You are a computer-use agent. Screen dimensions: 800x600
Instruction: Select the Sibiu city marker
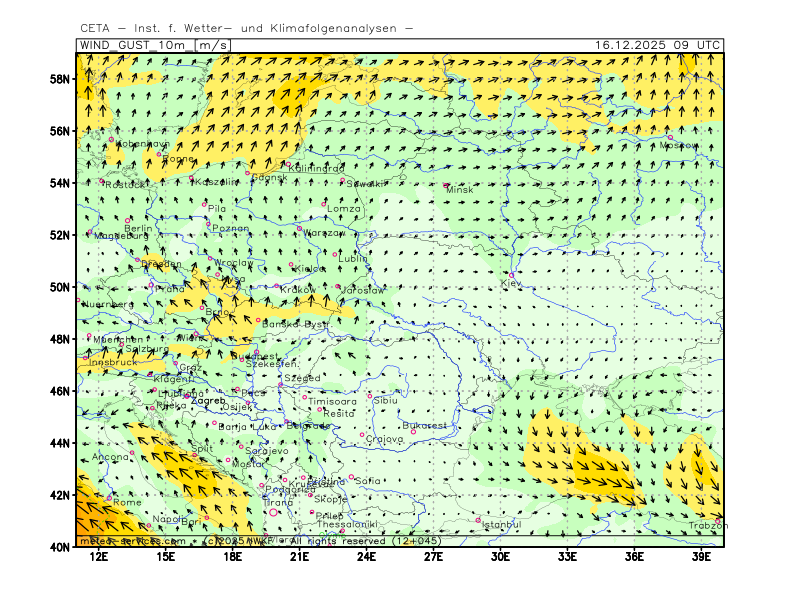(x=369, y=396)
